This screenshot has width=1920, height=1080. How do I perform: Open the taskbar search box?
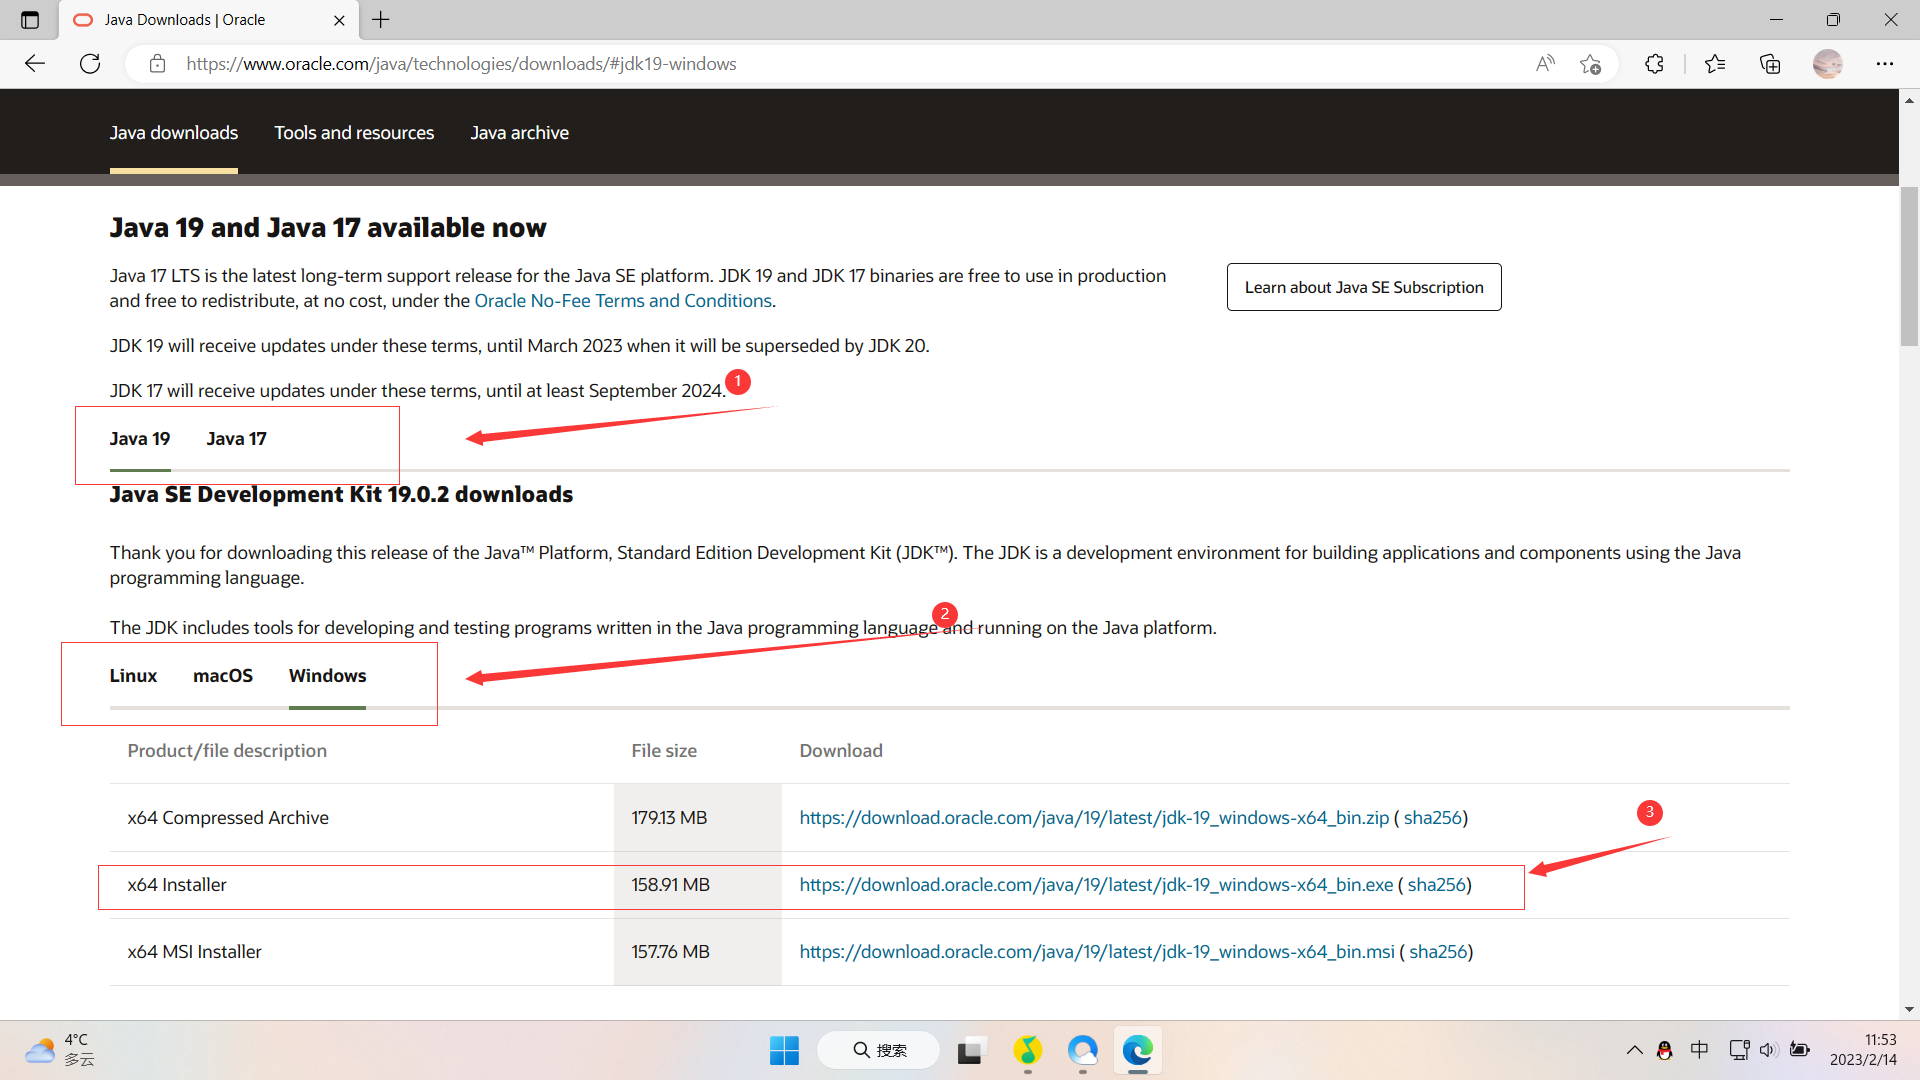tap(879, 1051)
